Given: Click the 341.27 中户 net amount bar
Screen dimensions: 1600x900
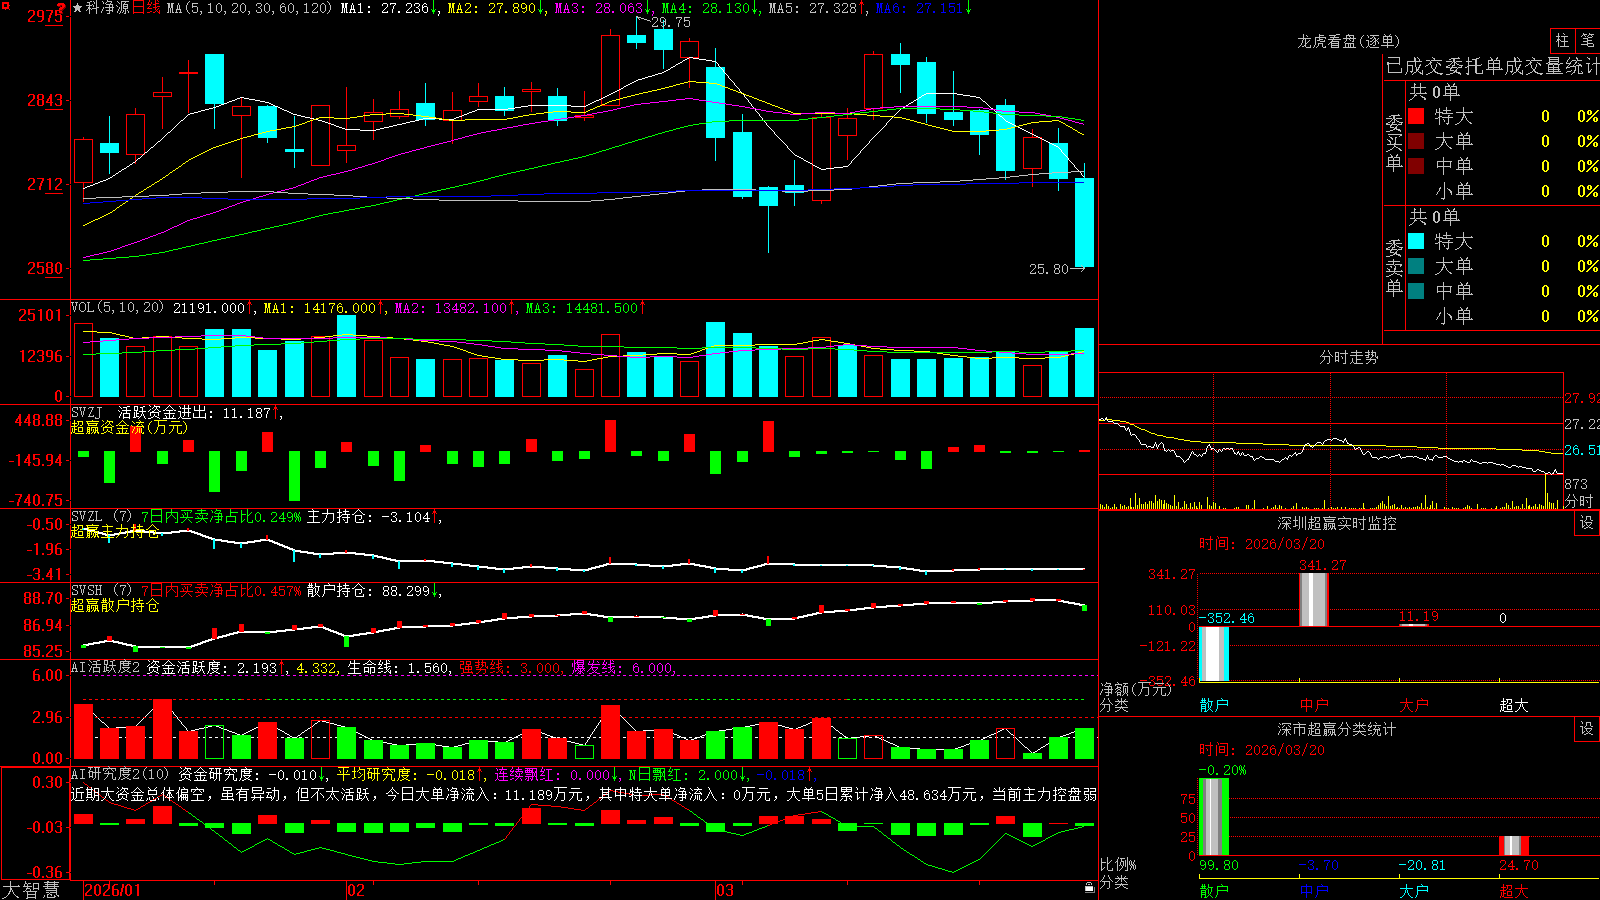Looking at the screenshot, I should 1314,600.
